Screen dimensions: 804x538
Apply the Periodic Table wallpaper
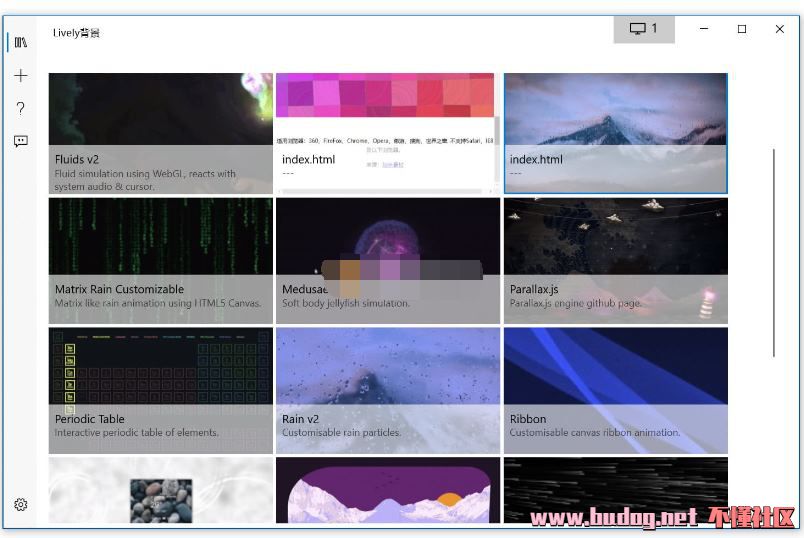coord(160,390)
